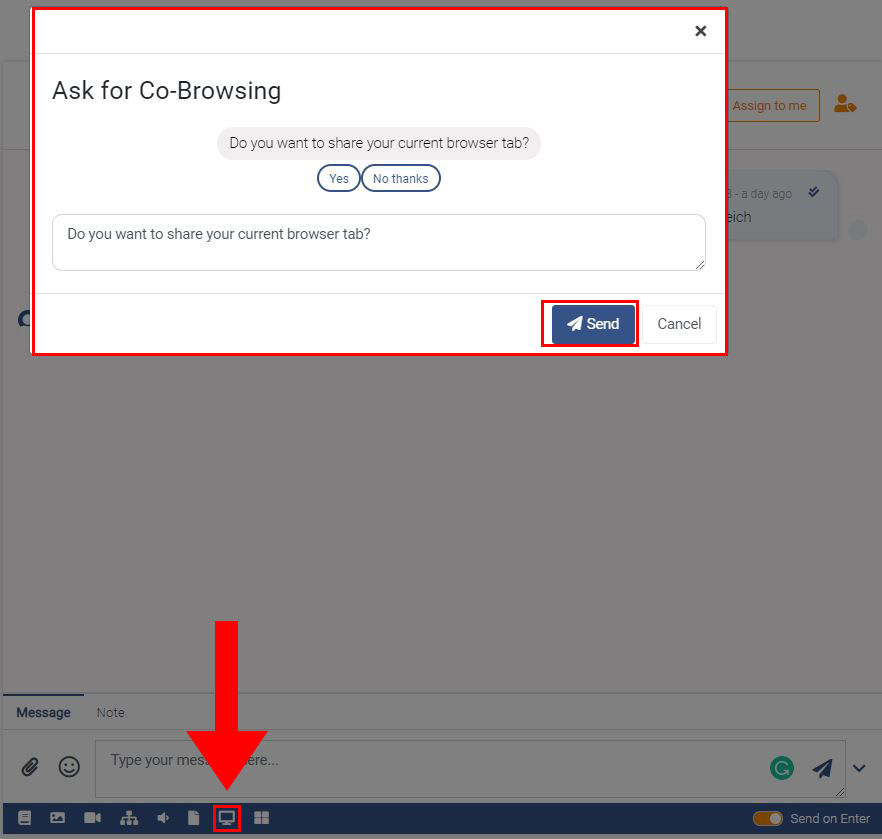This screenshot has height=839, width=882.
Task: Open the chatbot flow hierarchy icon
Action: (x=129, y=818)
